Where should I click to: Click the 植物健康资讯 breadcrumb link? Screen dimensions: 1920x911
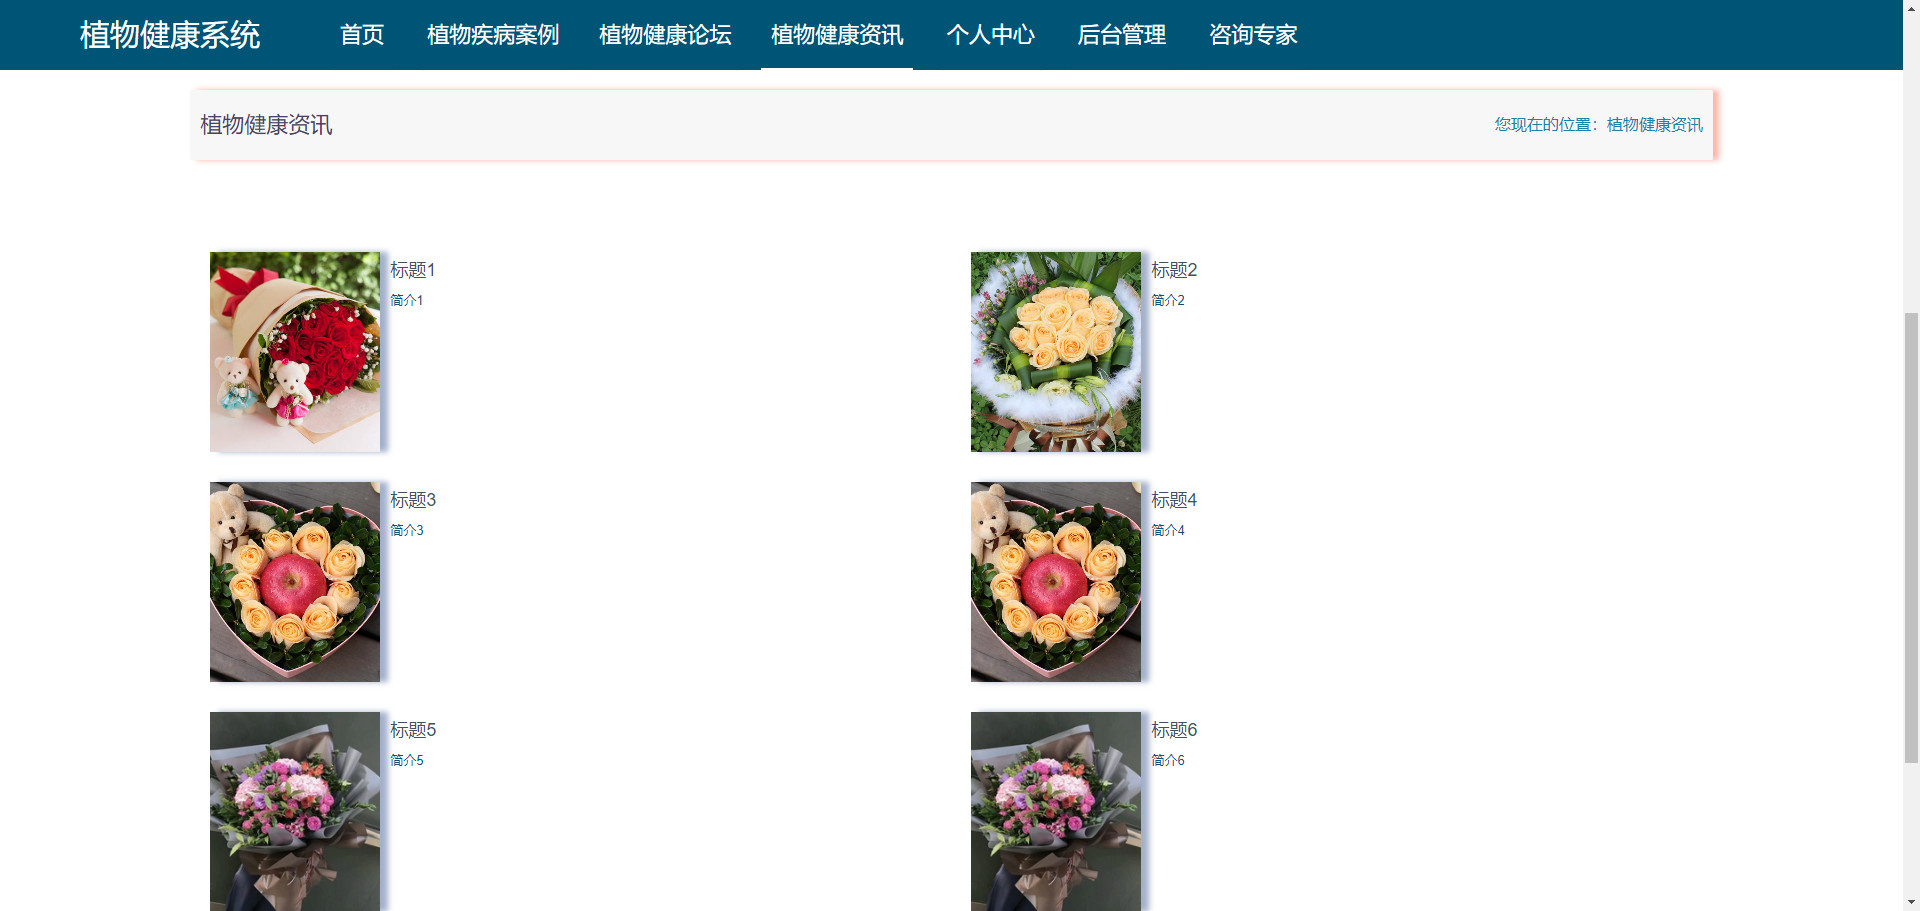pyautogui.click(x=1655, y=125)
